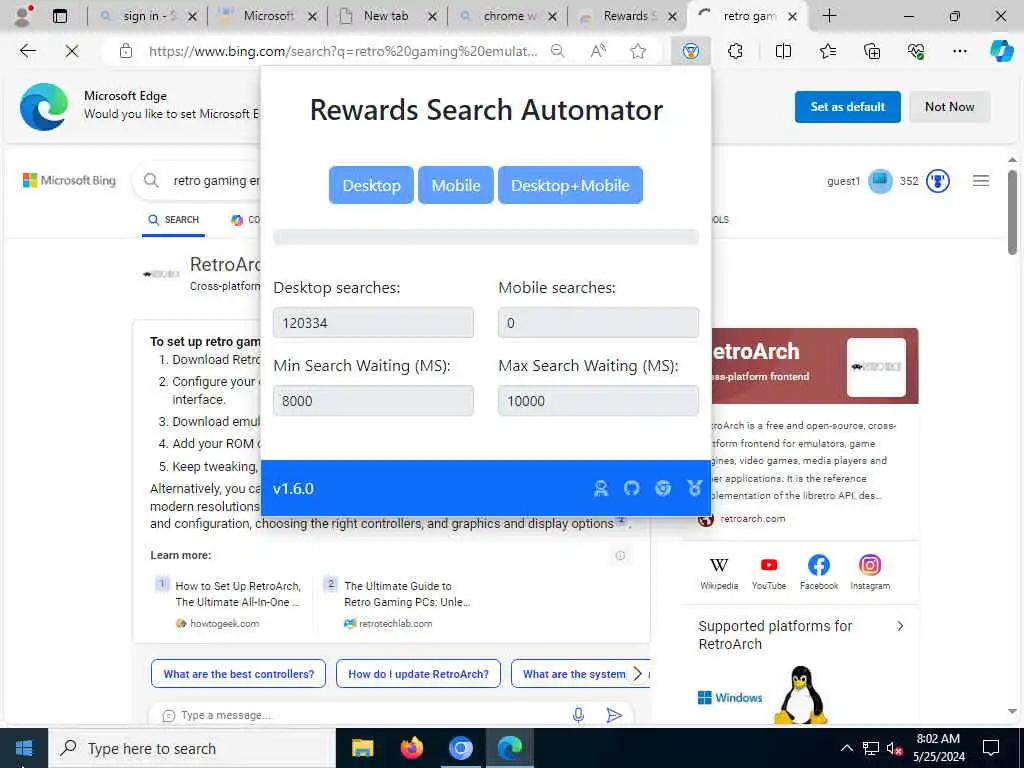The height and width of the screenshot is (768, 1024).
Task: Click the Desktop searches input field
Action: [374, 323]
